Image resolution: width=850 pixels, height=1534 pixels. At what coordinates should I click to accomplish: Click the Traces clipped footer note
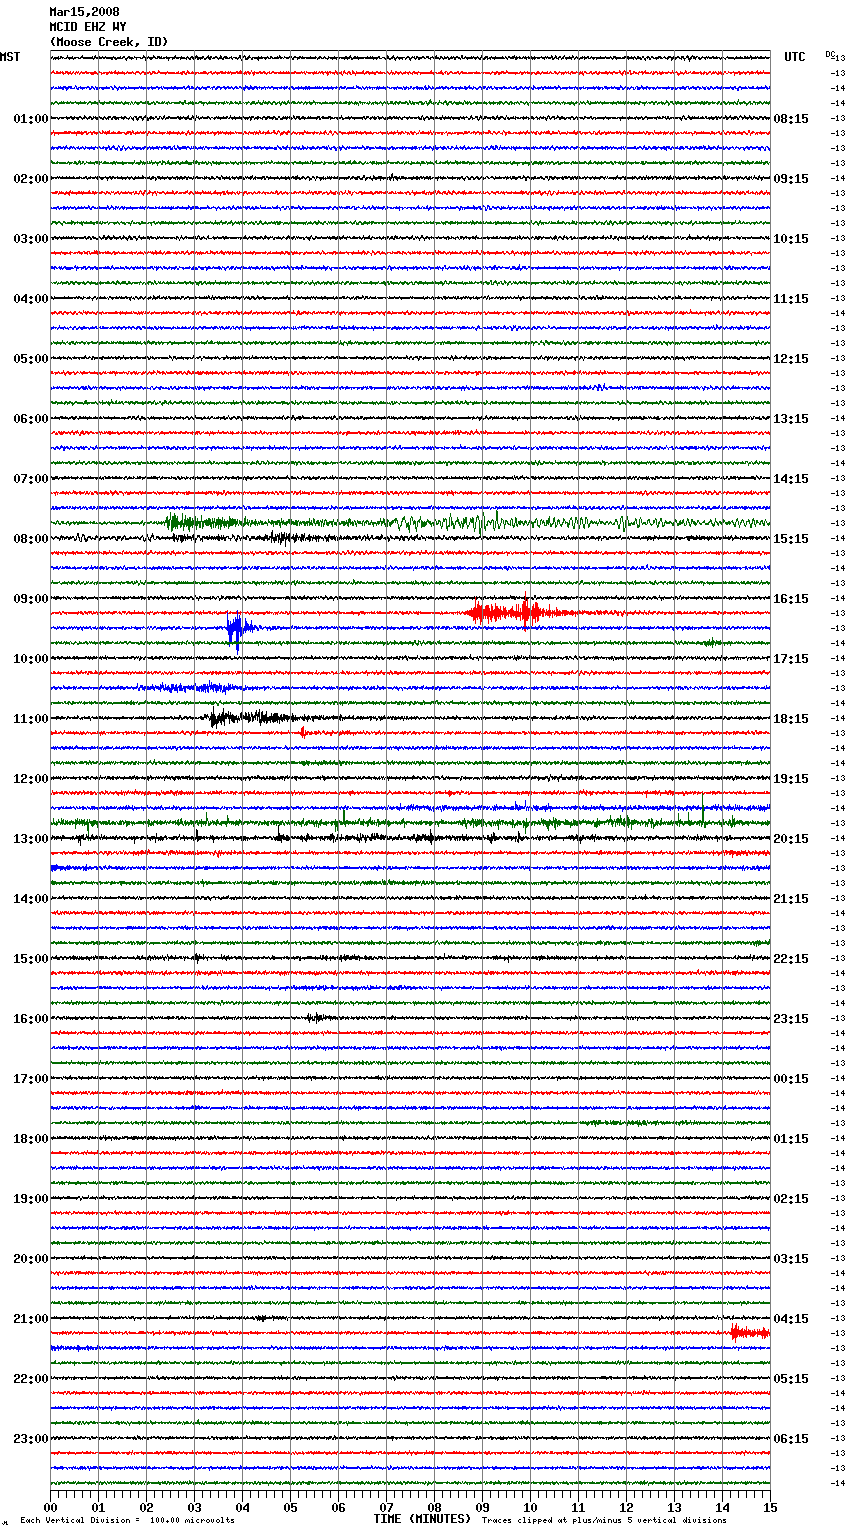604,1520
